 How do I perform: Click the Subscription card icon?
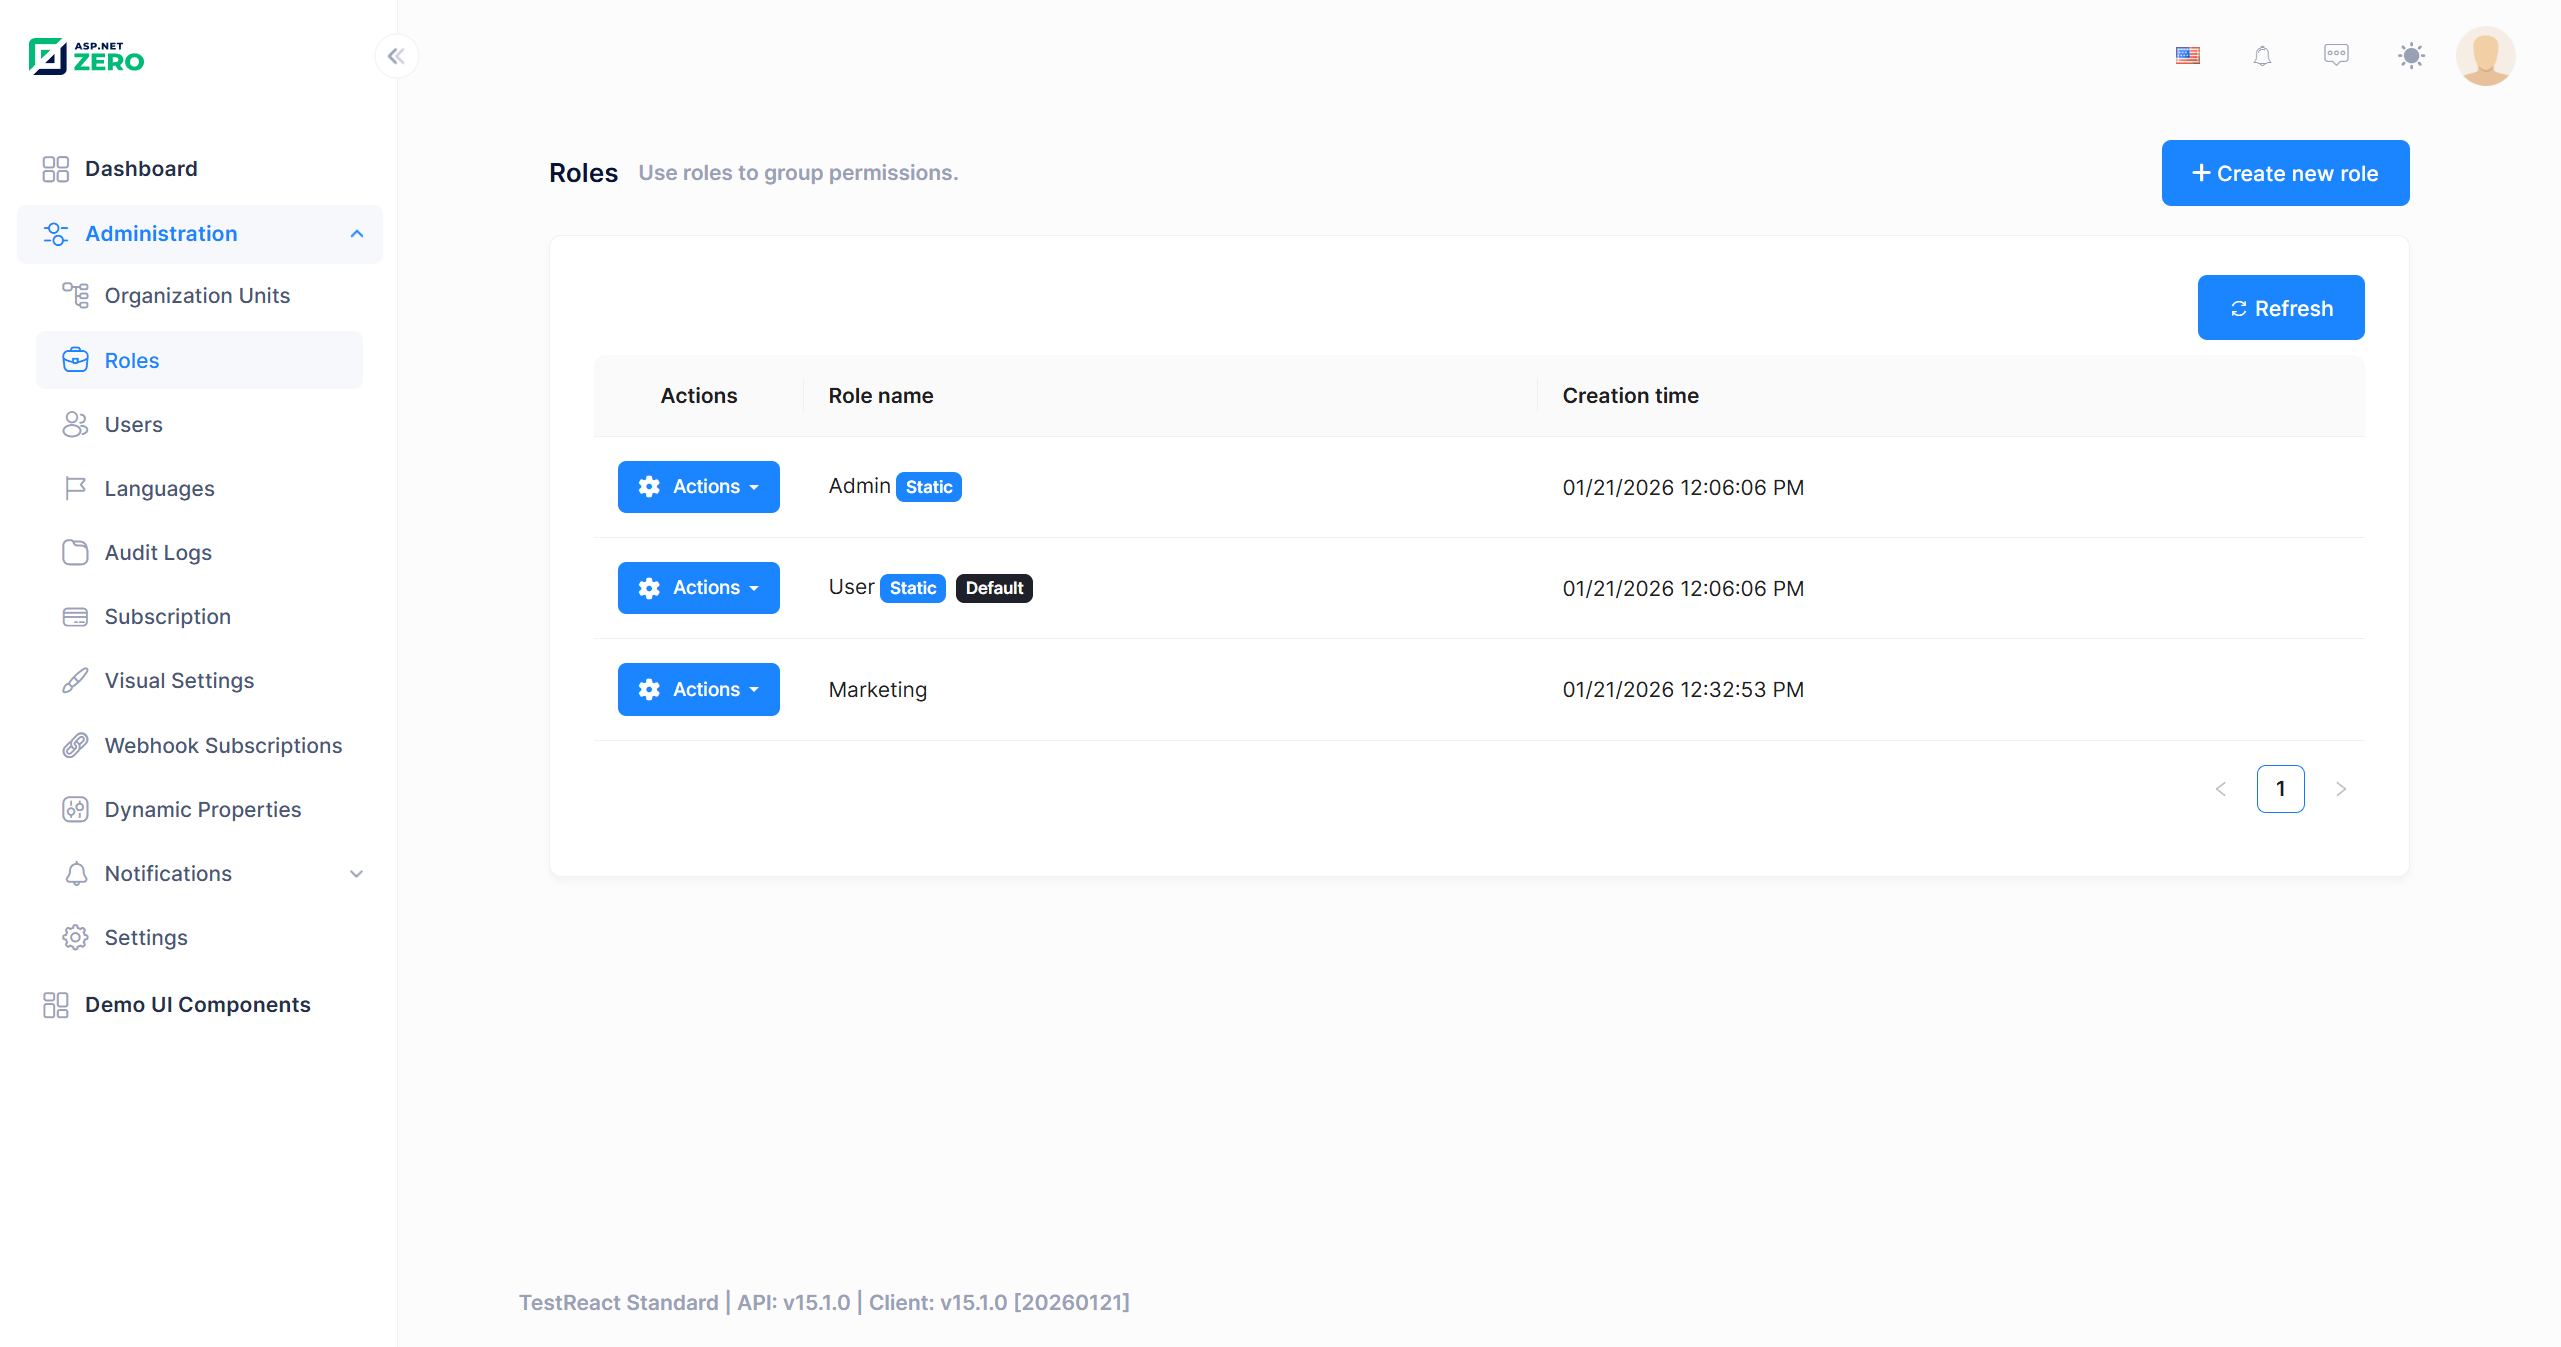point(76,617)
